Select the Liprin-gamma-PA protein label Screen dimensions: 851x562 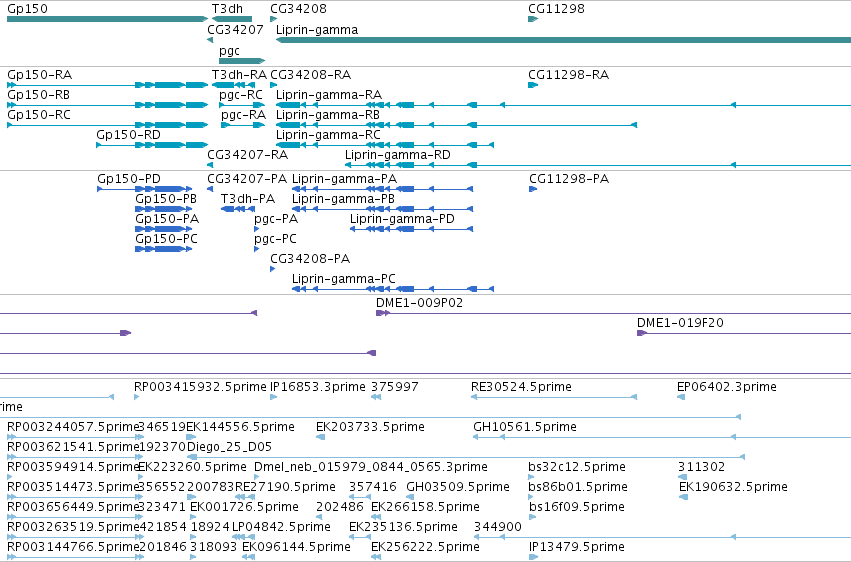pos(345,179)
